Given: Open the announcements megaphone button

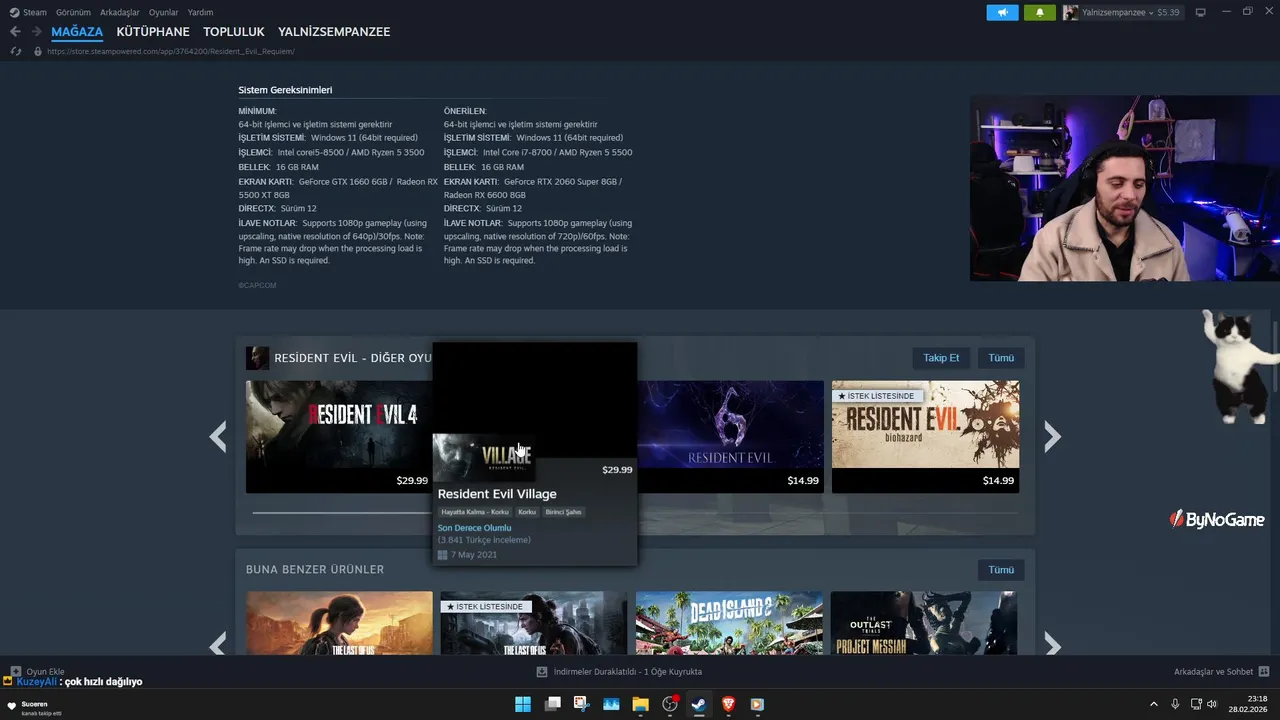Looking at the screenshot, I should pos(1002,12).
